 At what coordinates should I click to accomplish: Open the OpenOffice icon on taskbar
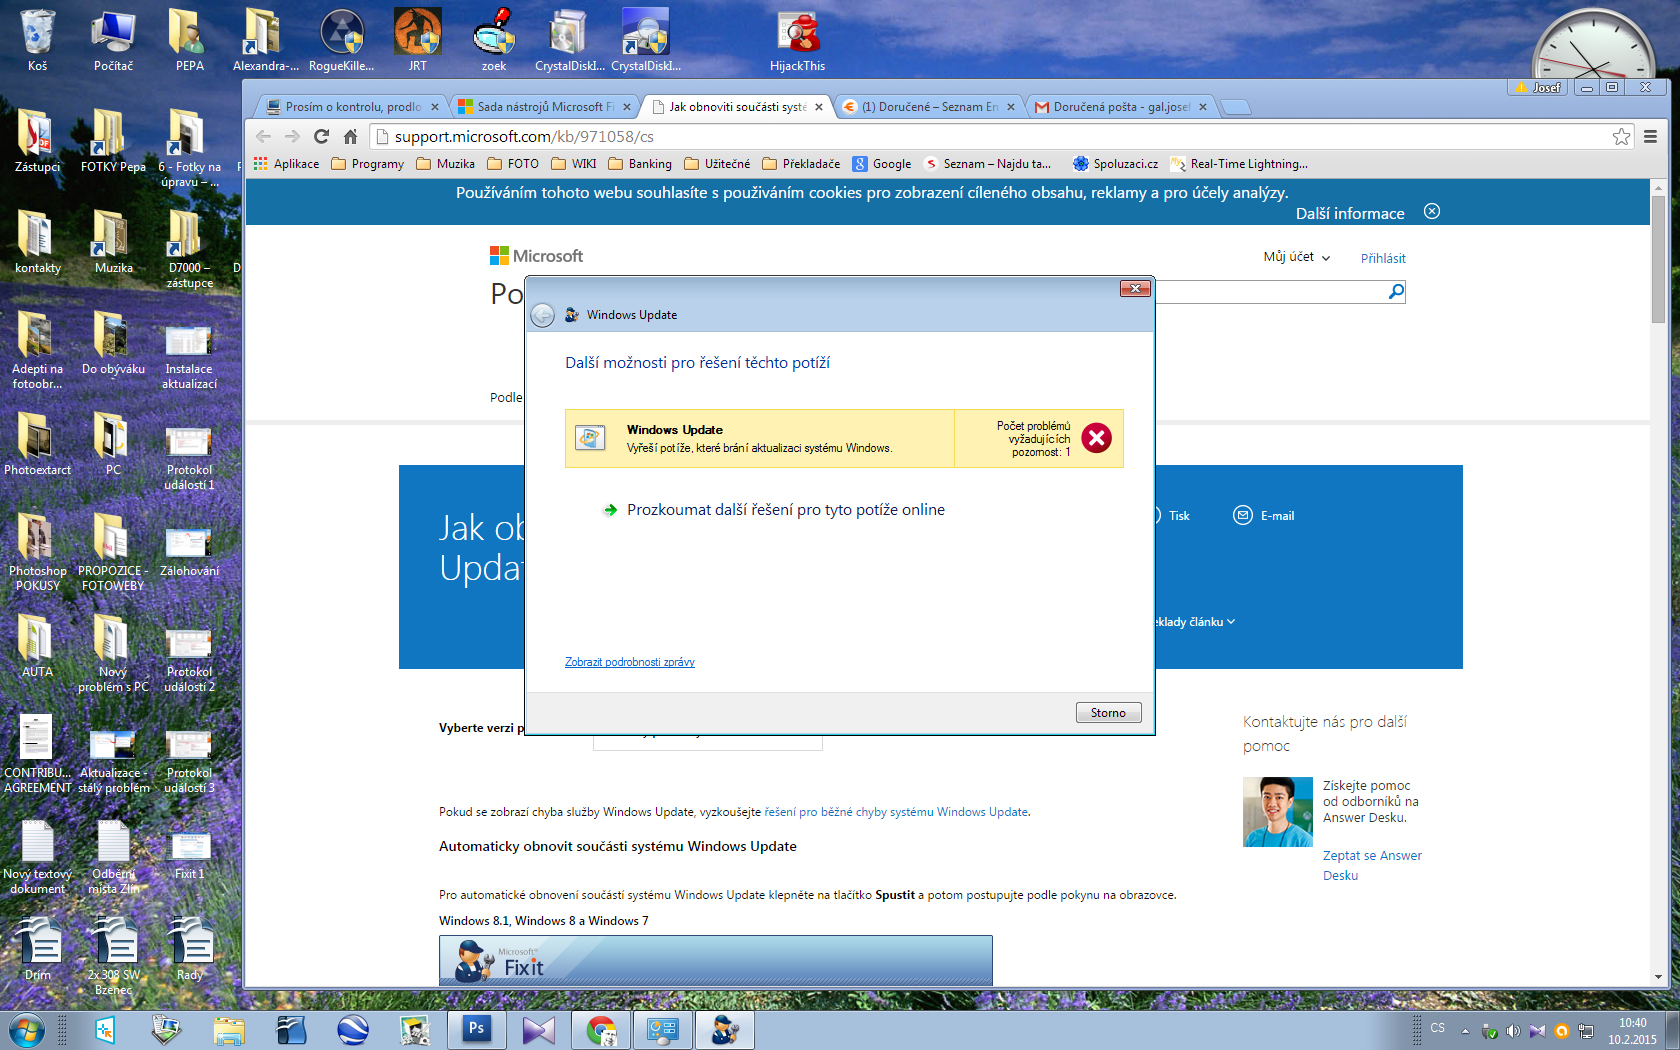pos(291,1029)
